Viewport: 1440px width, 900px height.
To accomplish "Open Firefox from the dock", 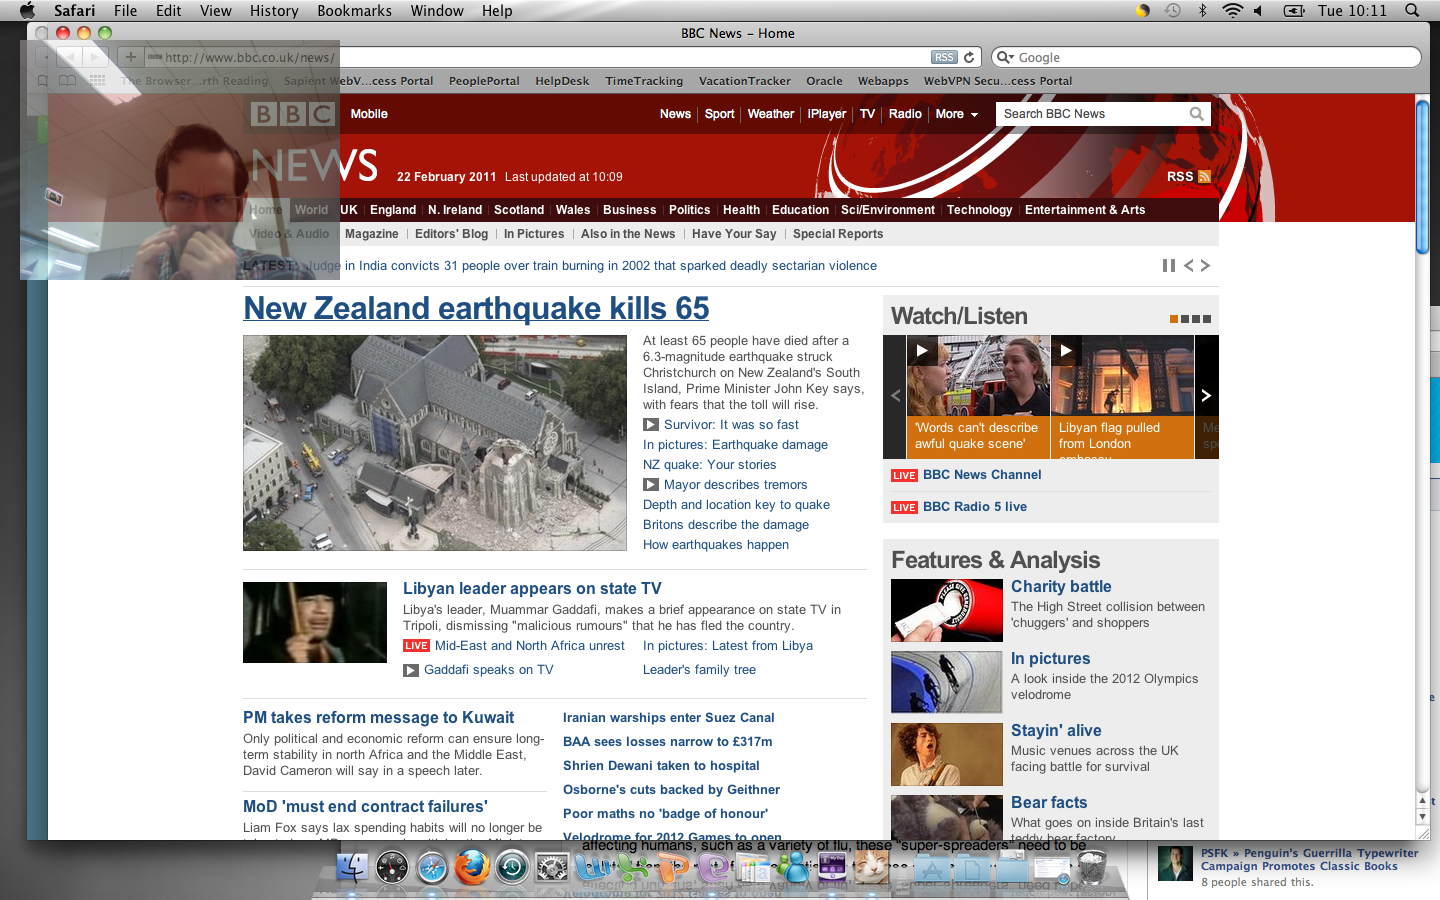I will pos(471,868).
